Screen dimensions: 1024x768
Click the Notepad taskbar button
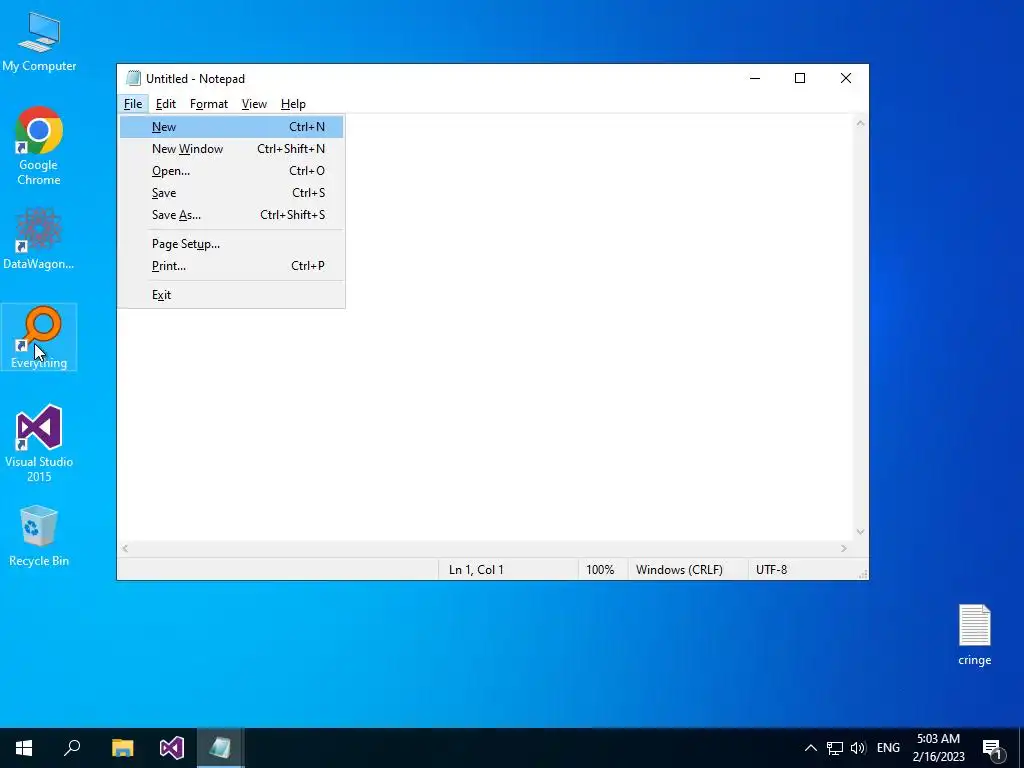click(220, 748)
